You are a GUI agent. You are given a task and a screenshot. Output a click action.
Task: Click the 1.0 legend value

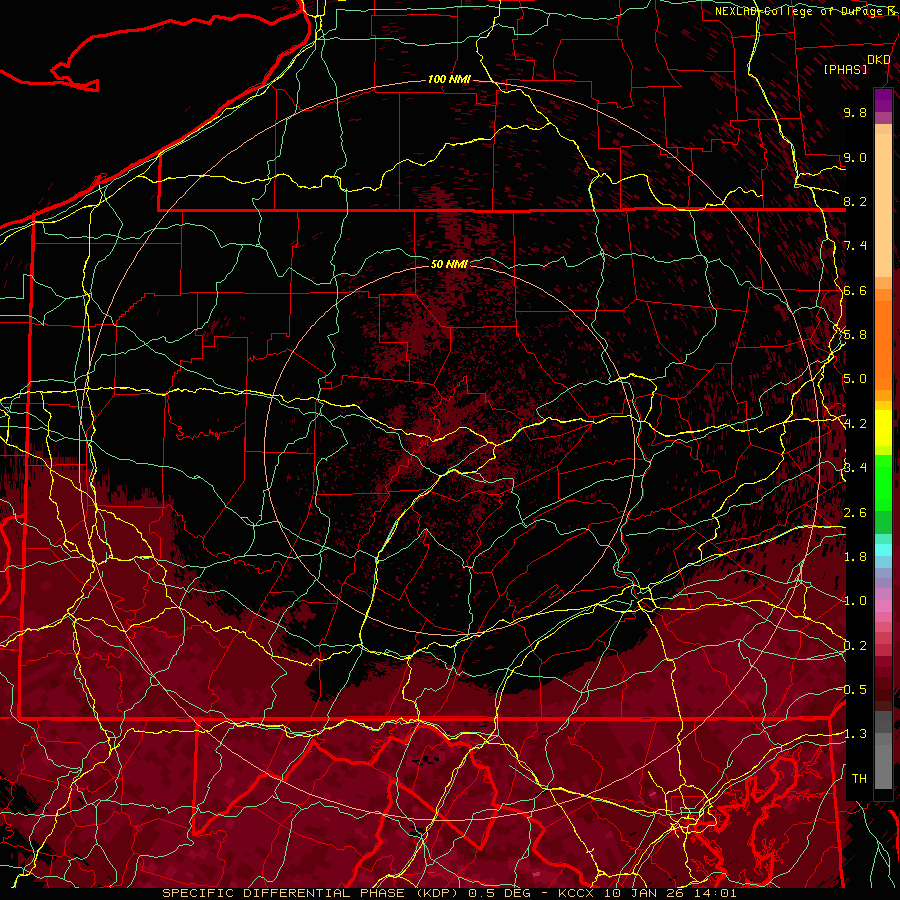(855, 600)
